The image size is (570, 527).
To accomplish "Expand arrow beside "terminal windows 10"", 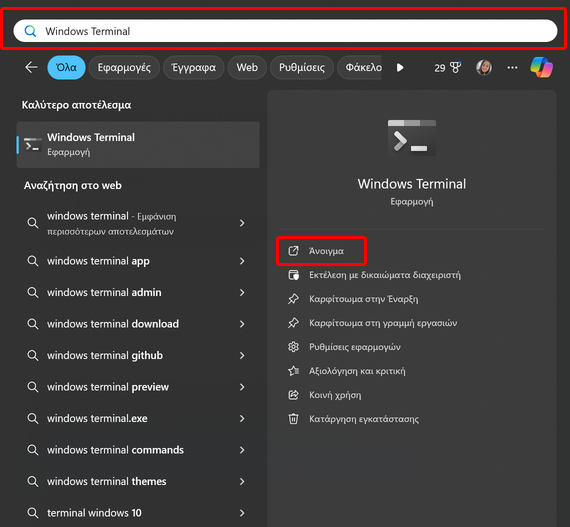I will pyautogui.click(x=242, y=513).
